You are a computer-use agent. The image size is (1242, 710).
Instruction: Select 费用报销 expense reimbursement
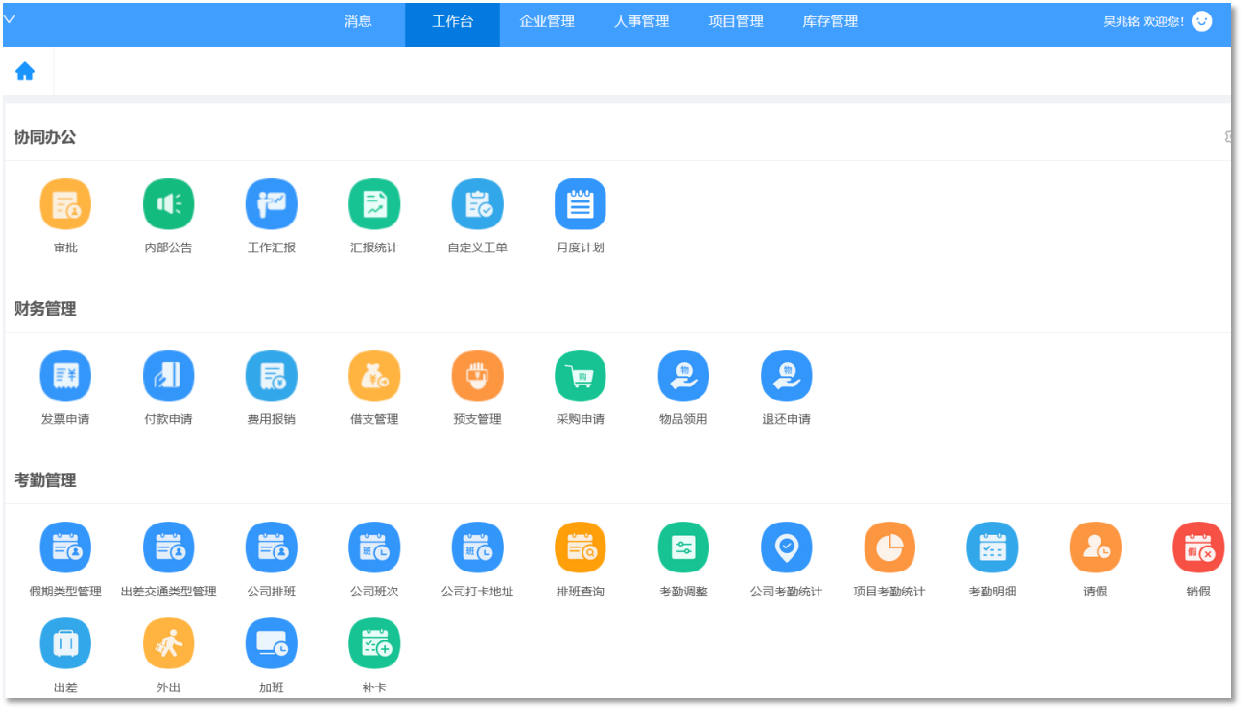tap(271, 375)
